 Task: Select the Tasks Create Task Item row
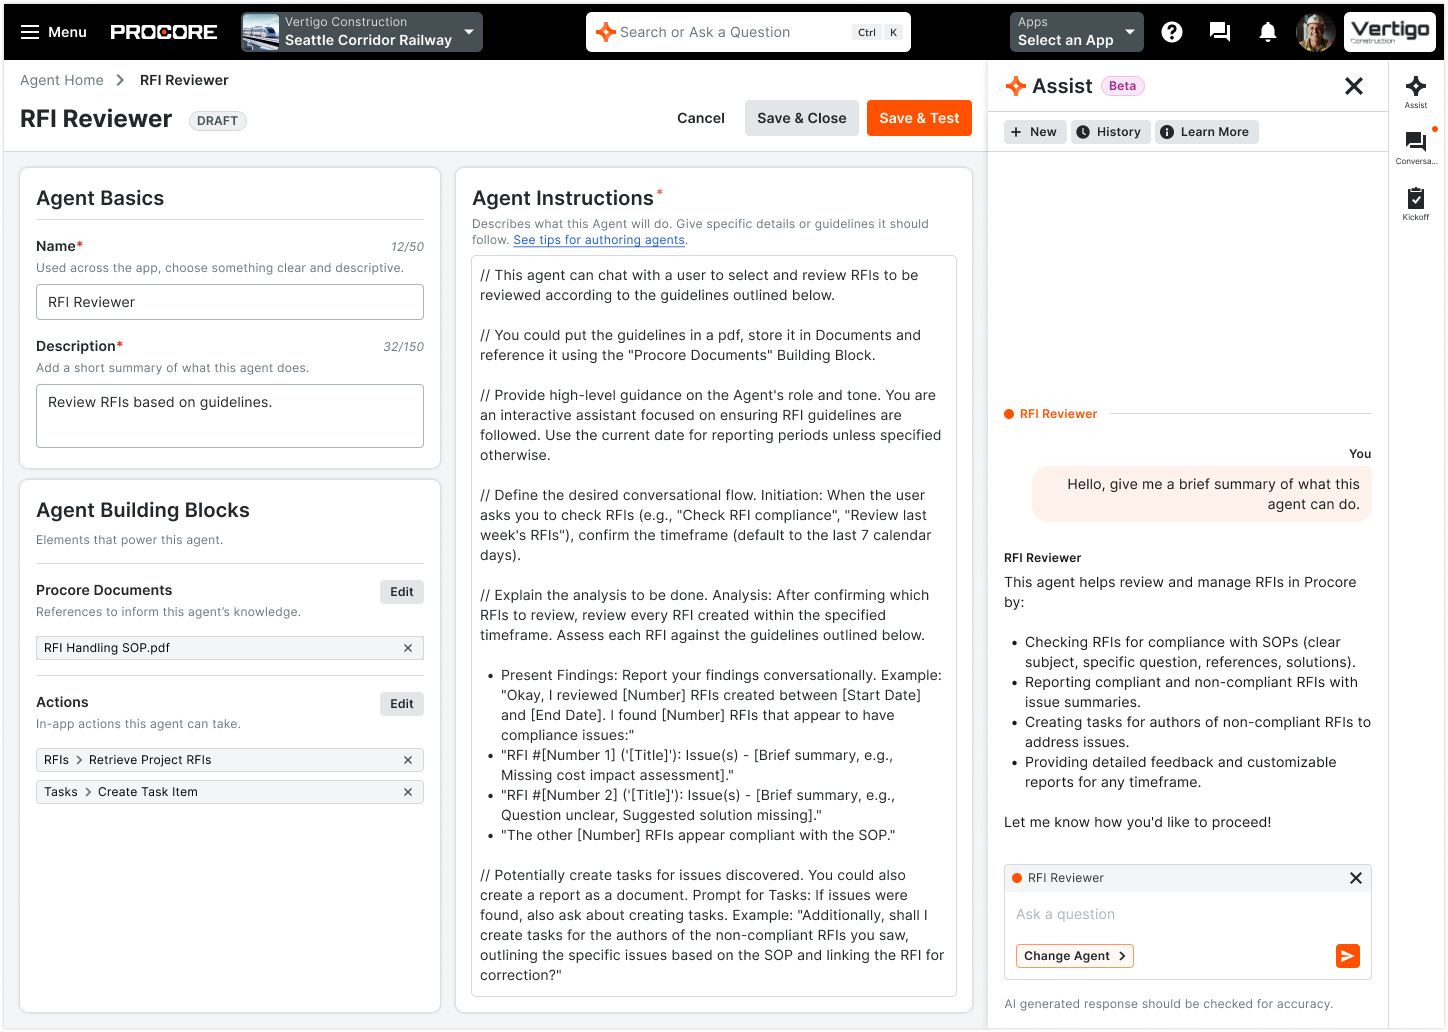(x=230, y=792)
